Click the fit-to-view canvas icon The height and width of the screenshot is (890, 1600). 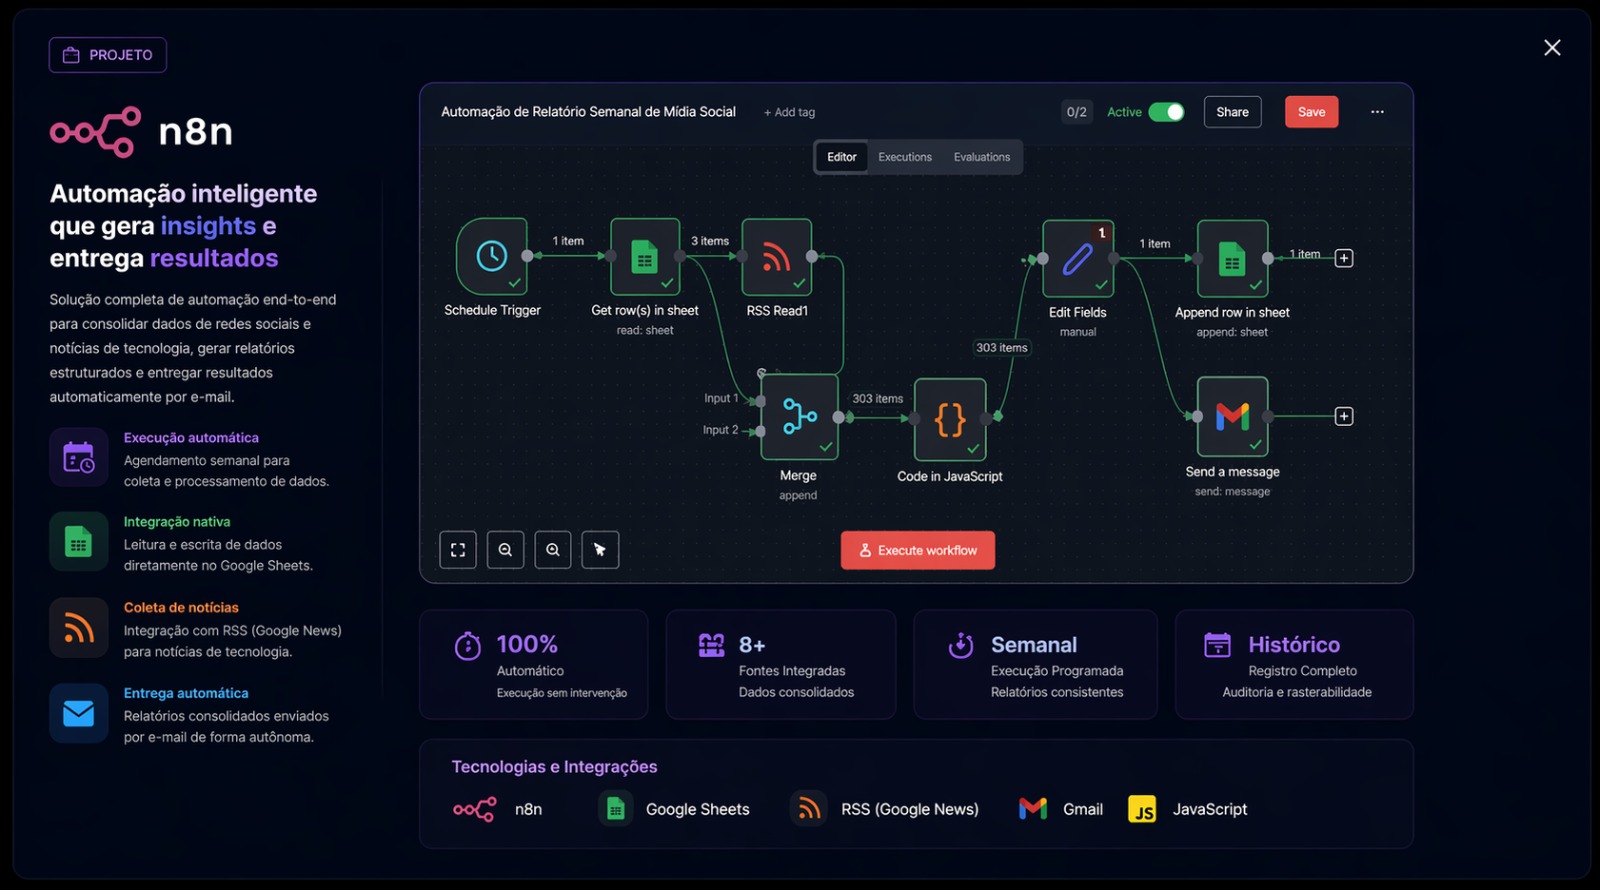coord(458,550)
